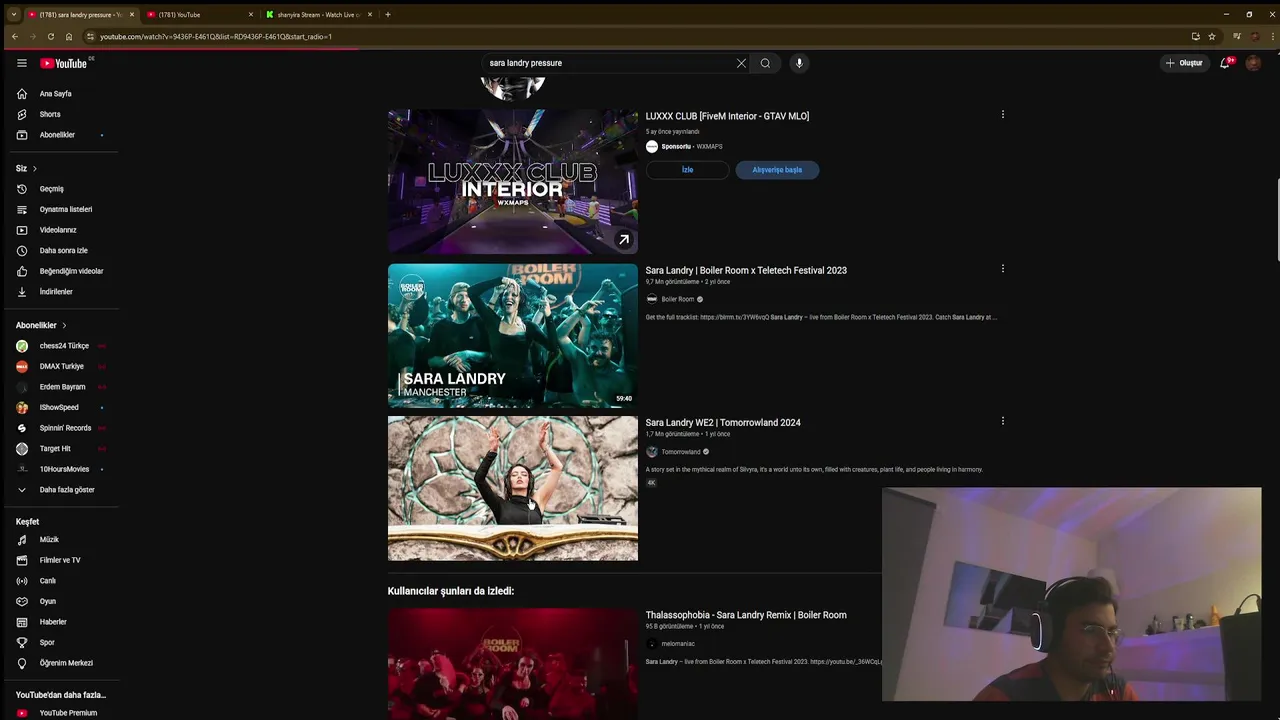Screen dimensions: 1280x720
Task: Open Thalassophobia red Boiler Room thumbnail
Action: pyautogui.click(x=513, y=664)
